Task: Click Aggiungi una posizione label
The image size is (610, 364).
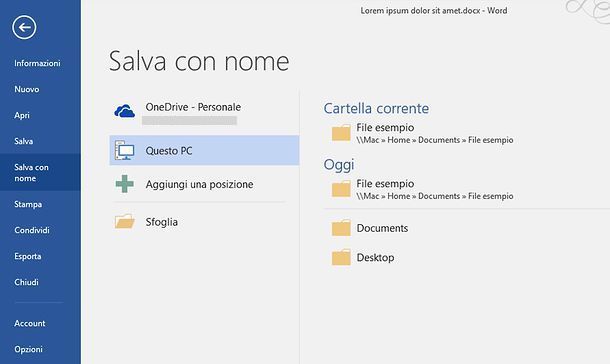Action: tap(199, 184)
